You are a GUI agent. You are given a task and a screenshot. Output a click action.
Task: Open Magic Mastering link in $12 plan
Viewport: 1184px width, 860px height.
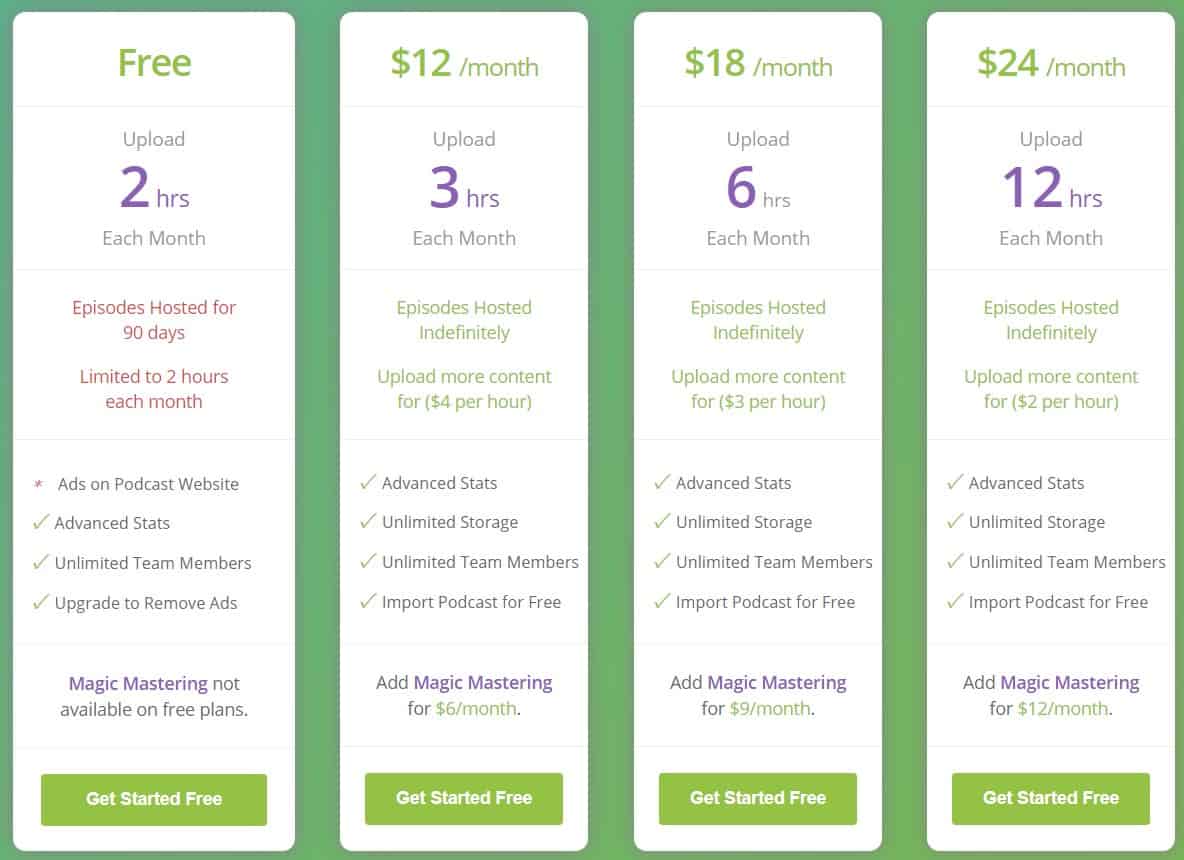tap(483, 683)
